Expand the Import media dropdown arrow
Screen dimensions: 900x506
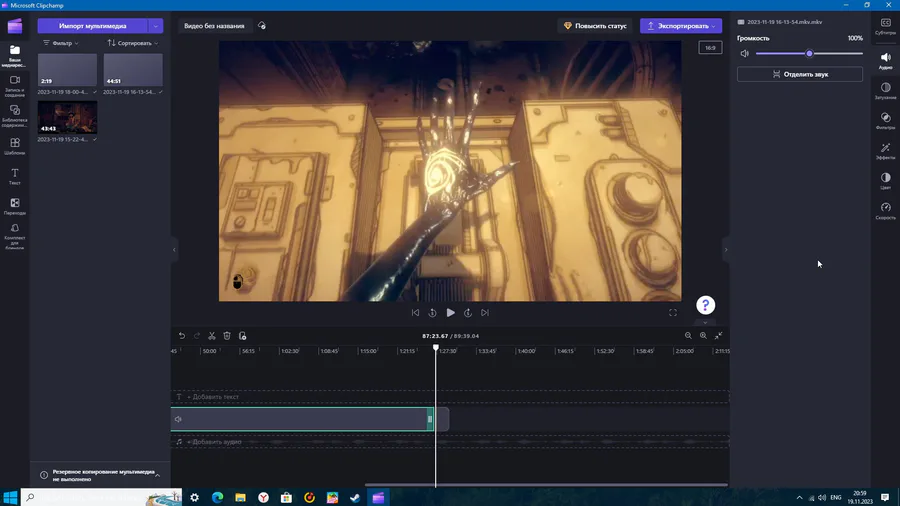point(156,26)
